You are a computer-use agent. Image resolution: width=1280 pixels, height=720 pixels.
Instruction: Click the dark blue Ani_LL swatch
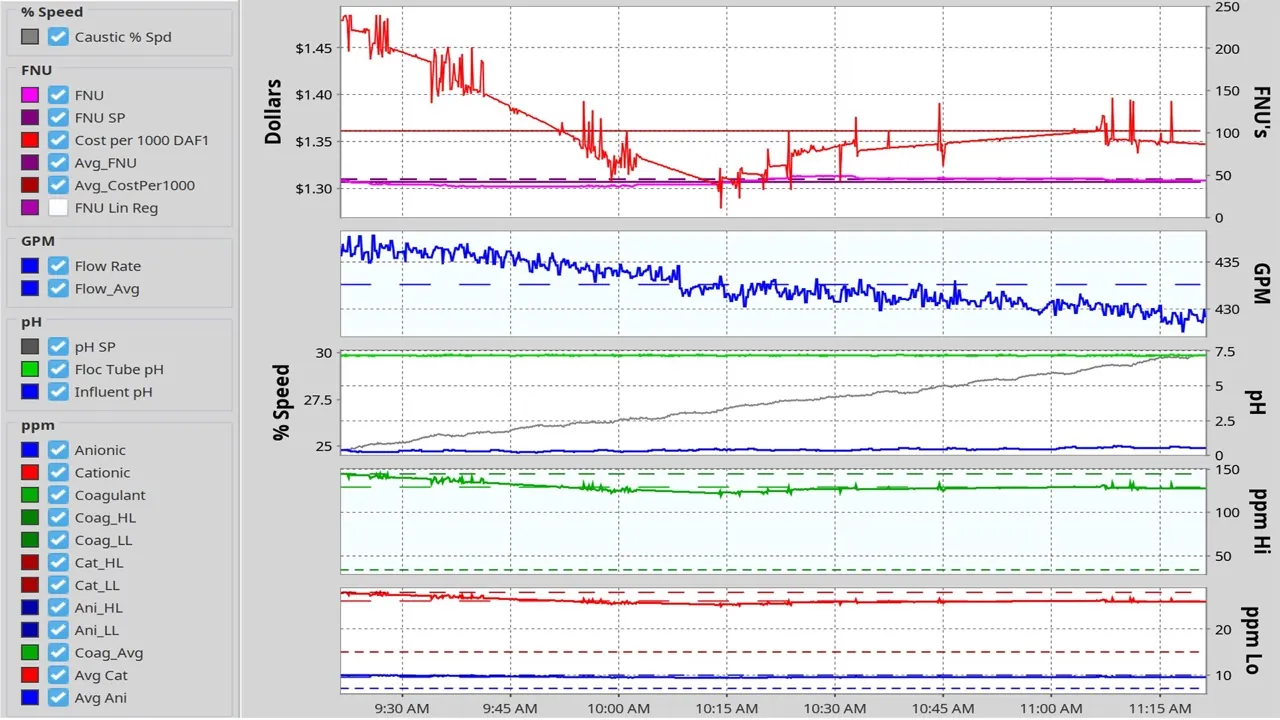[30, 630]
